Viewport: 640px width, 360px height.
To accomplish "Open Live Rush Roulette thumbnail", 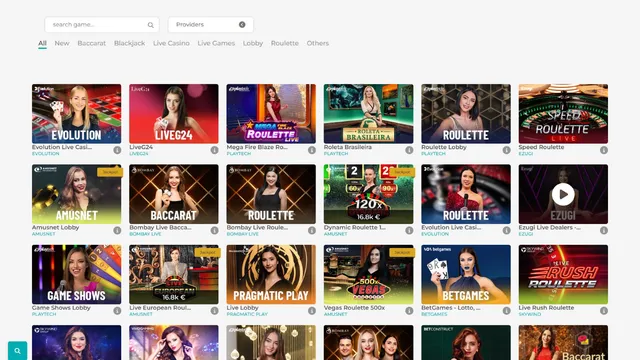I will pos(563,274).
